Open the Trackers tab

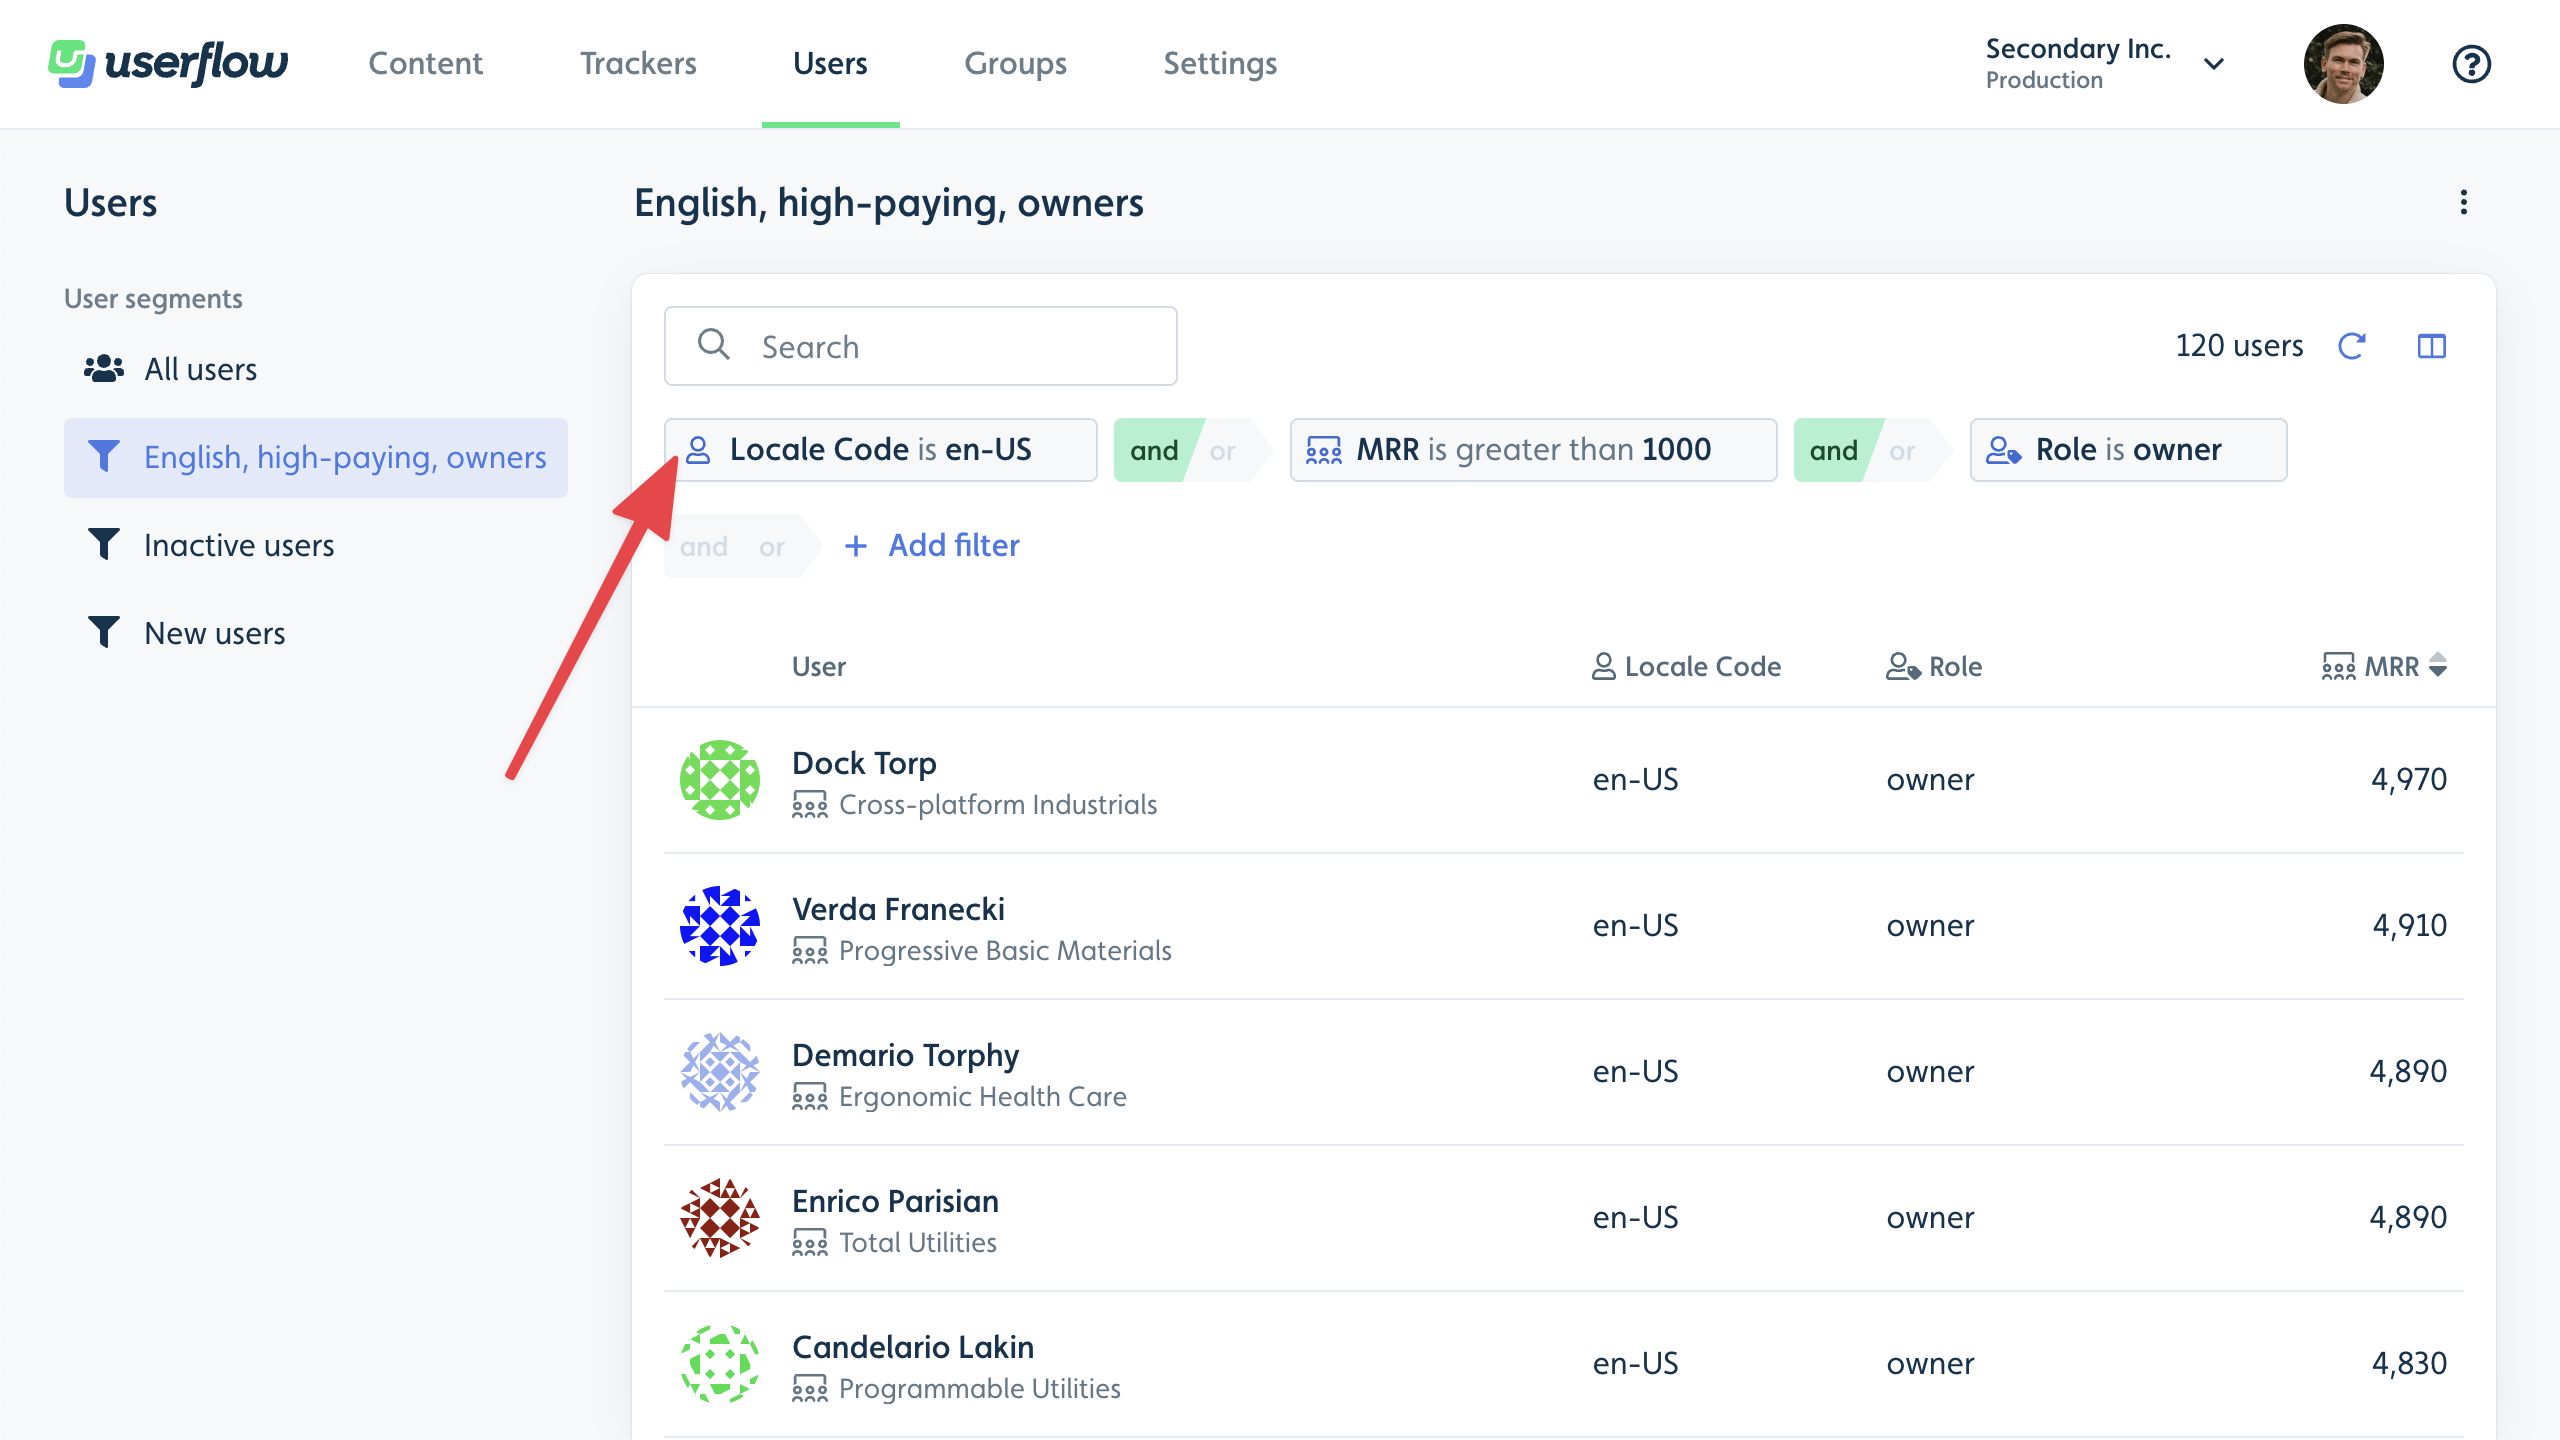(x=638, y=63)
